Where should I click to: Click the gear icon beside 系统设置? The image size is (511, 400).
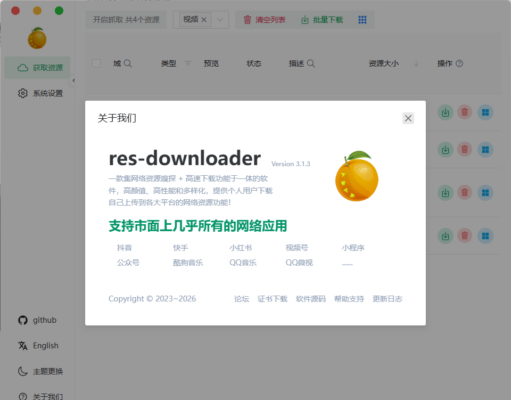23,93
